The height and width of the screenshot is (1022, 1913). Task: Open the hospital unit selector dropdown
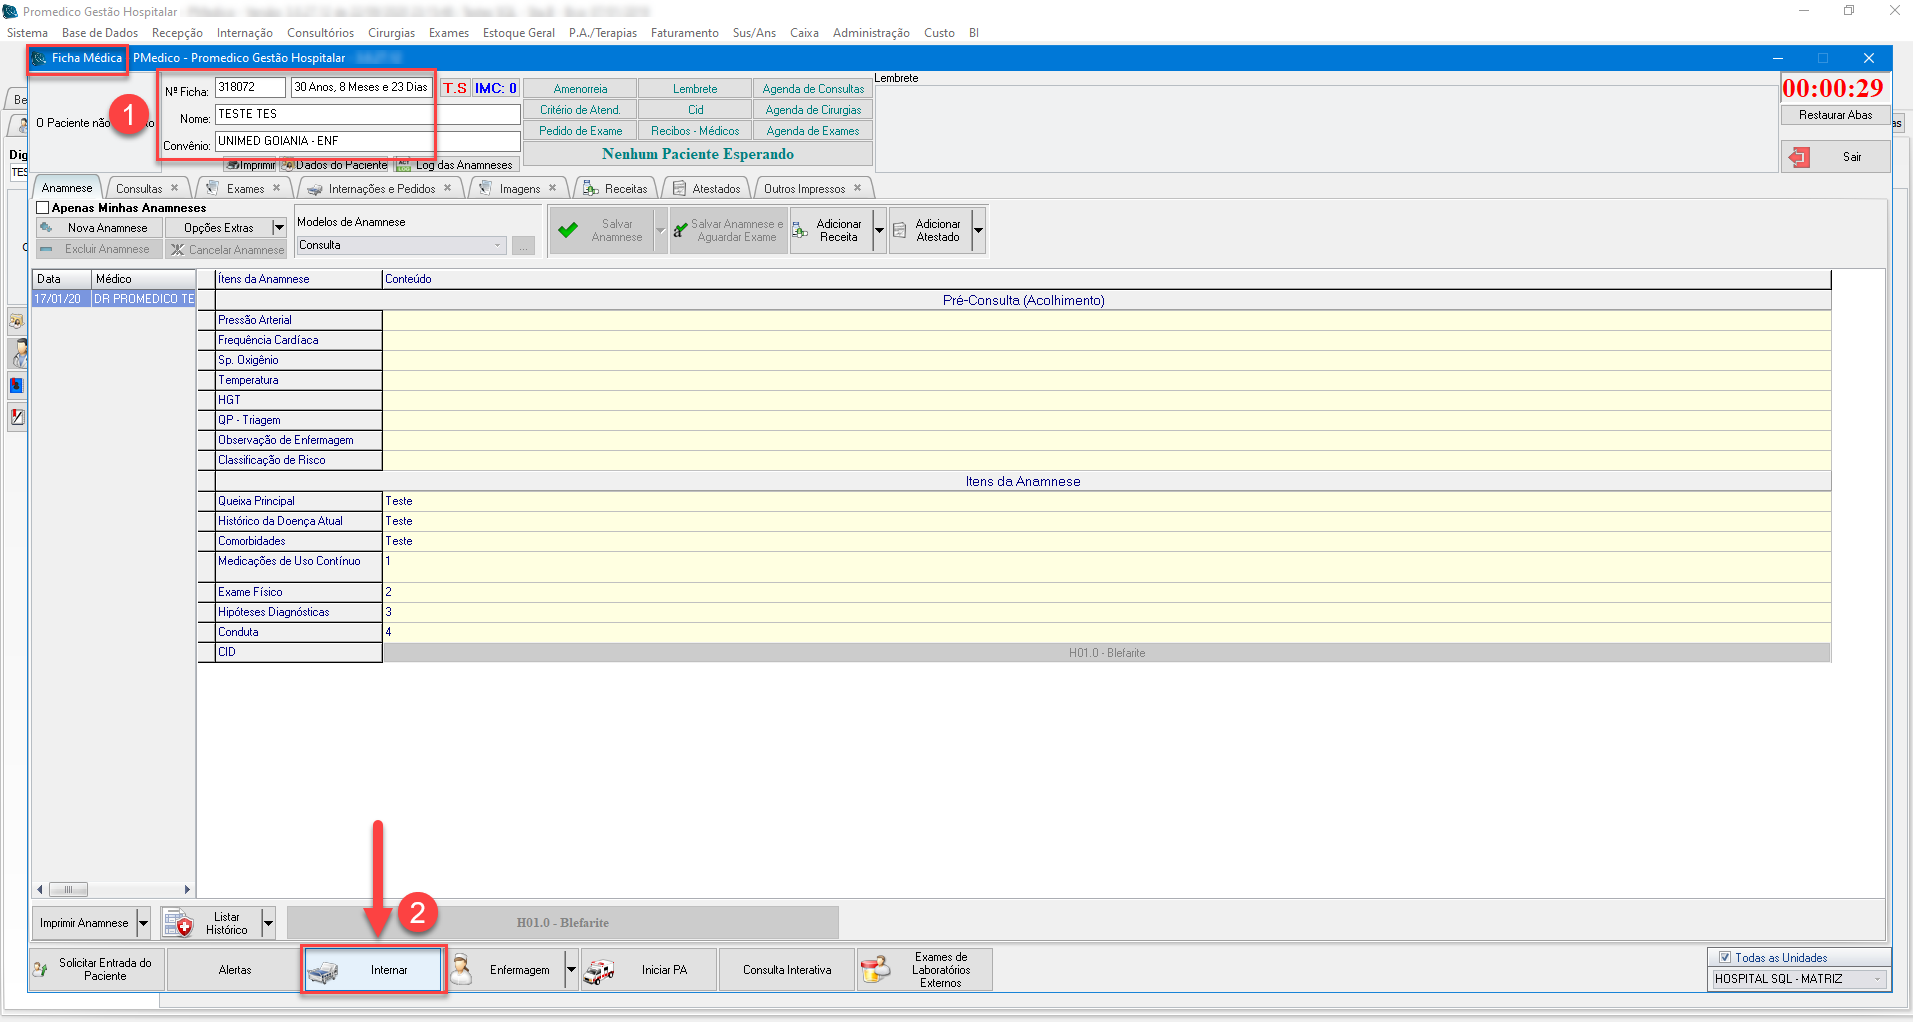coord(1877,979)
